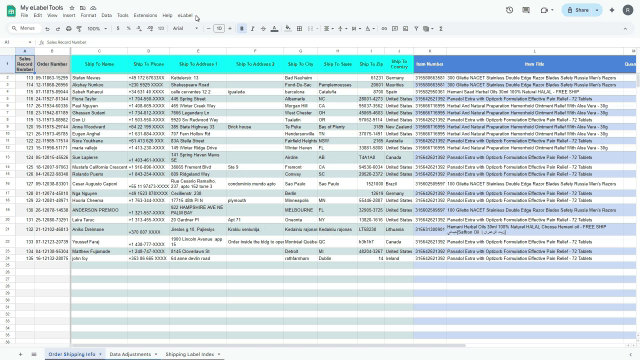Select the Ship To Name header cell
Image resolution: width=640 pixels, height=360 pixels.
click(99, 64)
